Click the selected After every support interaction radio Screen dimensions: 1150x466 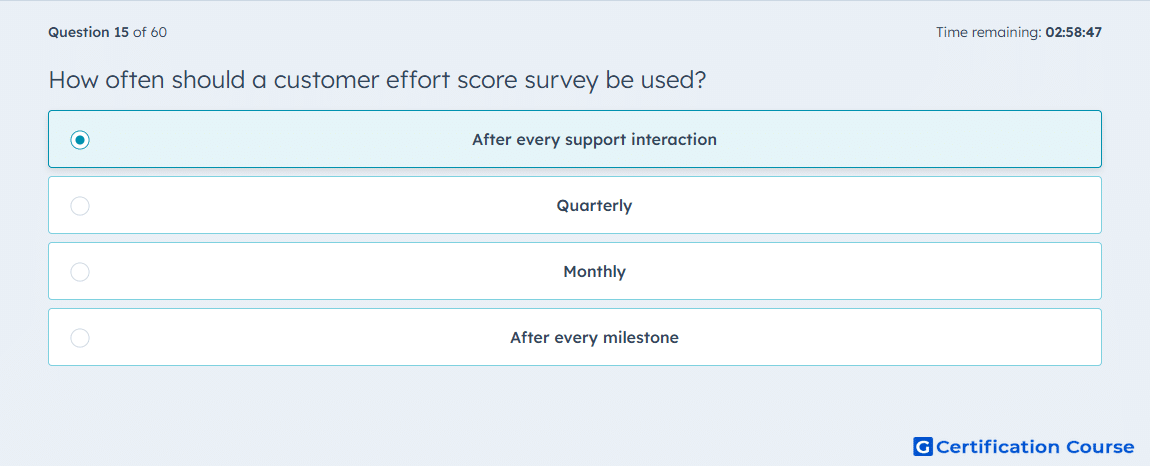pyautogui.click(x=80, y=139)
